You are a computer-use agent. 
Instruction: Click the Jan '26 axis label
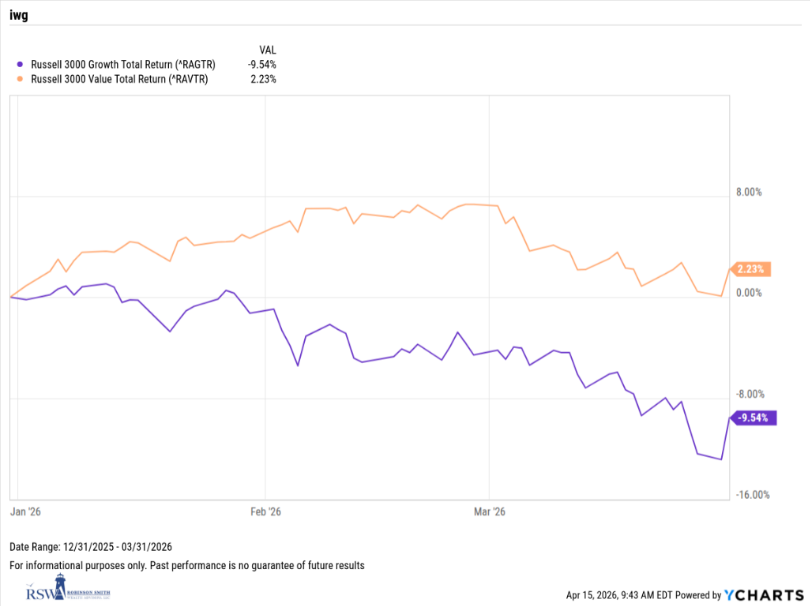point(27,511)
